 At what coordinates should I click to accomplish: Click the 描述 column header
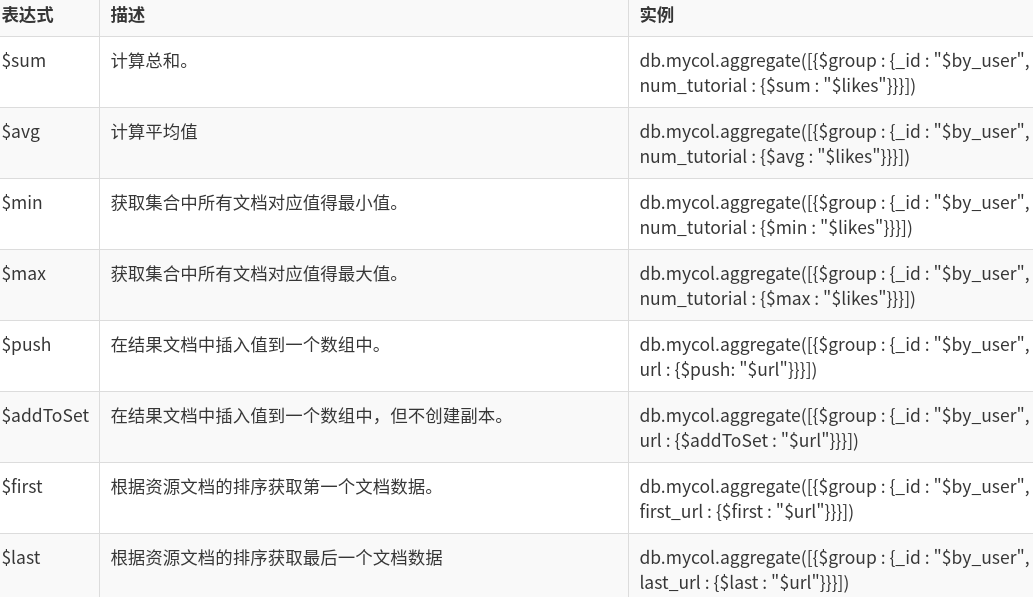[x=128, y=15]
